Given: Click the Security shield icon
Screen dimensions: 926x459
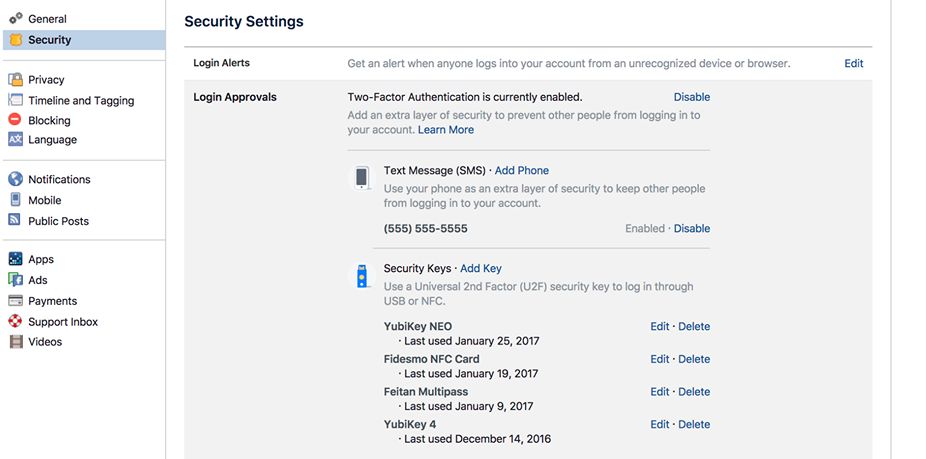Looking at the screenshot, I should point(15,40).
